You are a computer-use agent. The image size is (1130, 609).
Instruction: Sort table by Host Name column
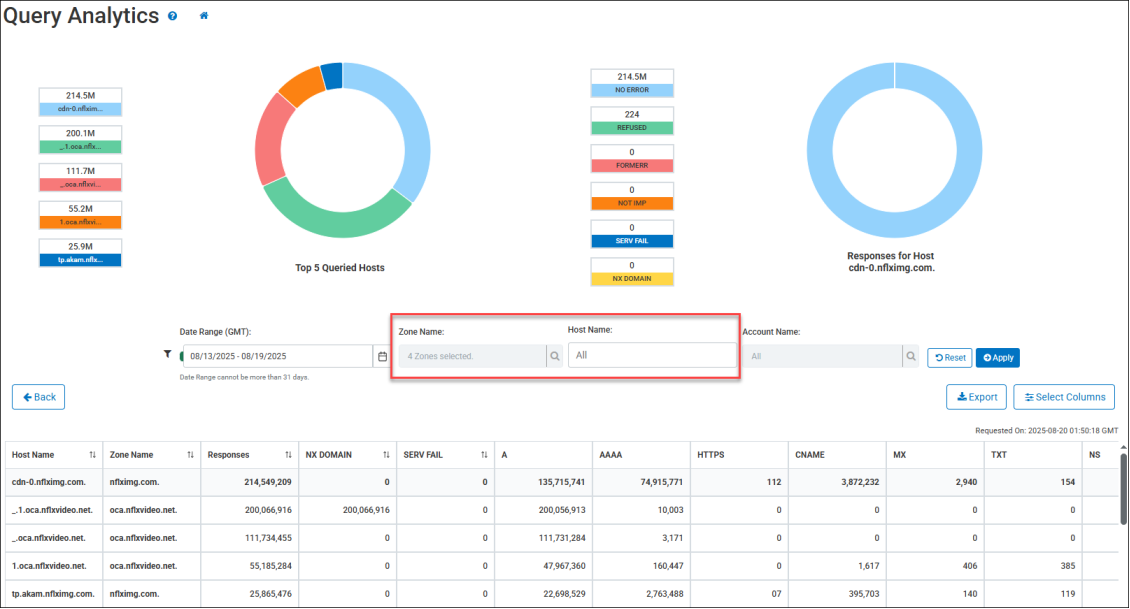(92, 455)
